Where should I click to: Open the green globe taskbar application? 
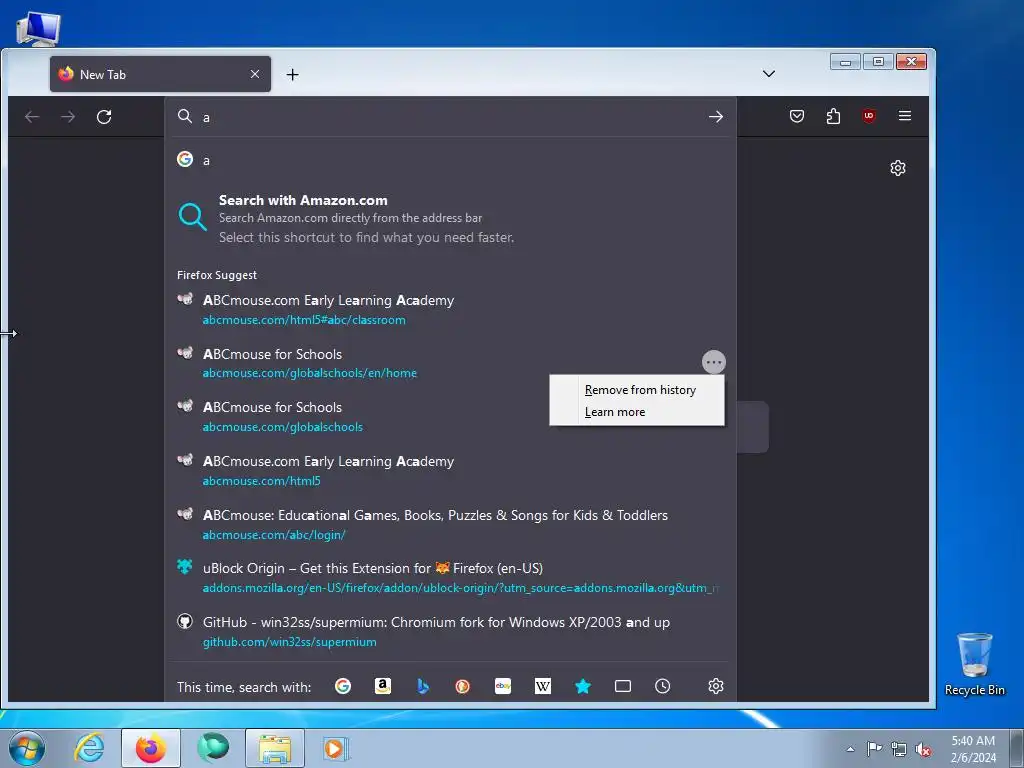point(213,748)
